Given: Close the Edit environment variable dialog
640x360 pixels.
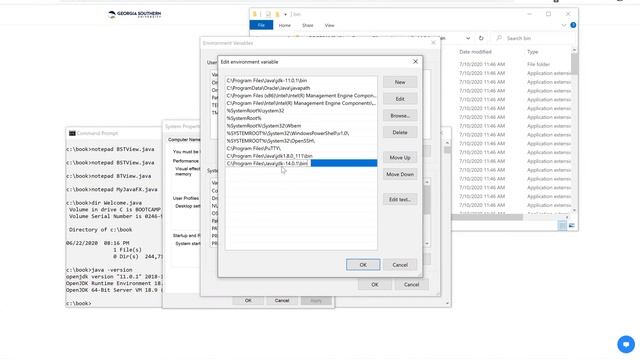Looking at the screenshot, I should point(415,62).
